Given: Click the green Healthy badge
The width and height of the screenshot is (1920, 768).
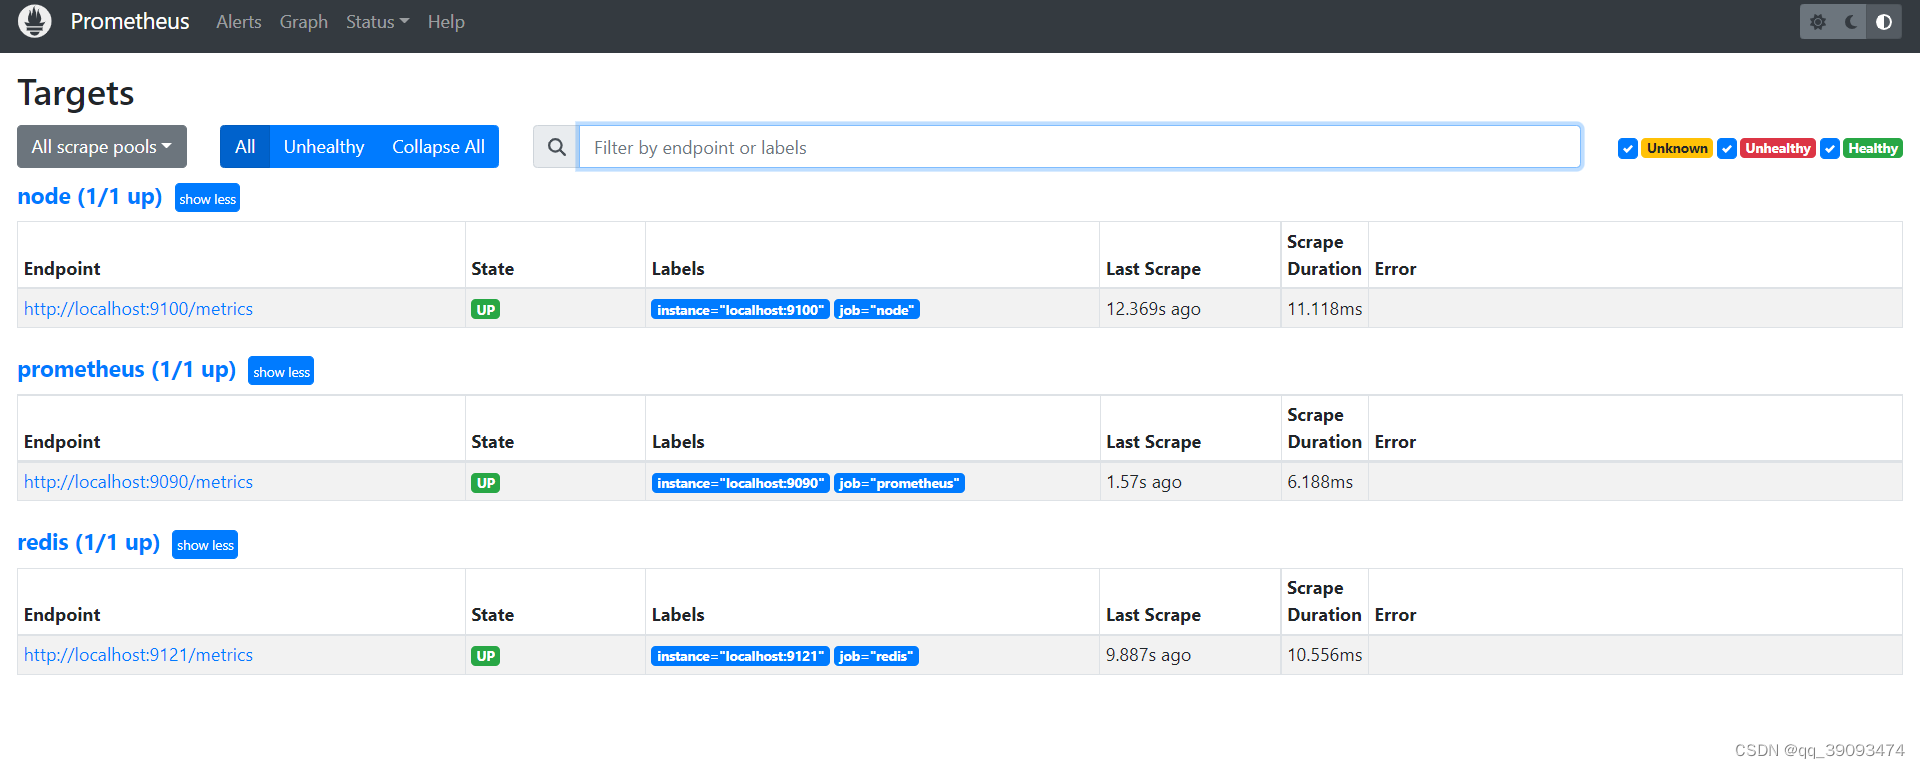Looking at the screenshot, I should [1873, 148].
